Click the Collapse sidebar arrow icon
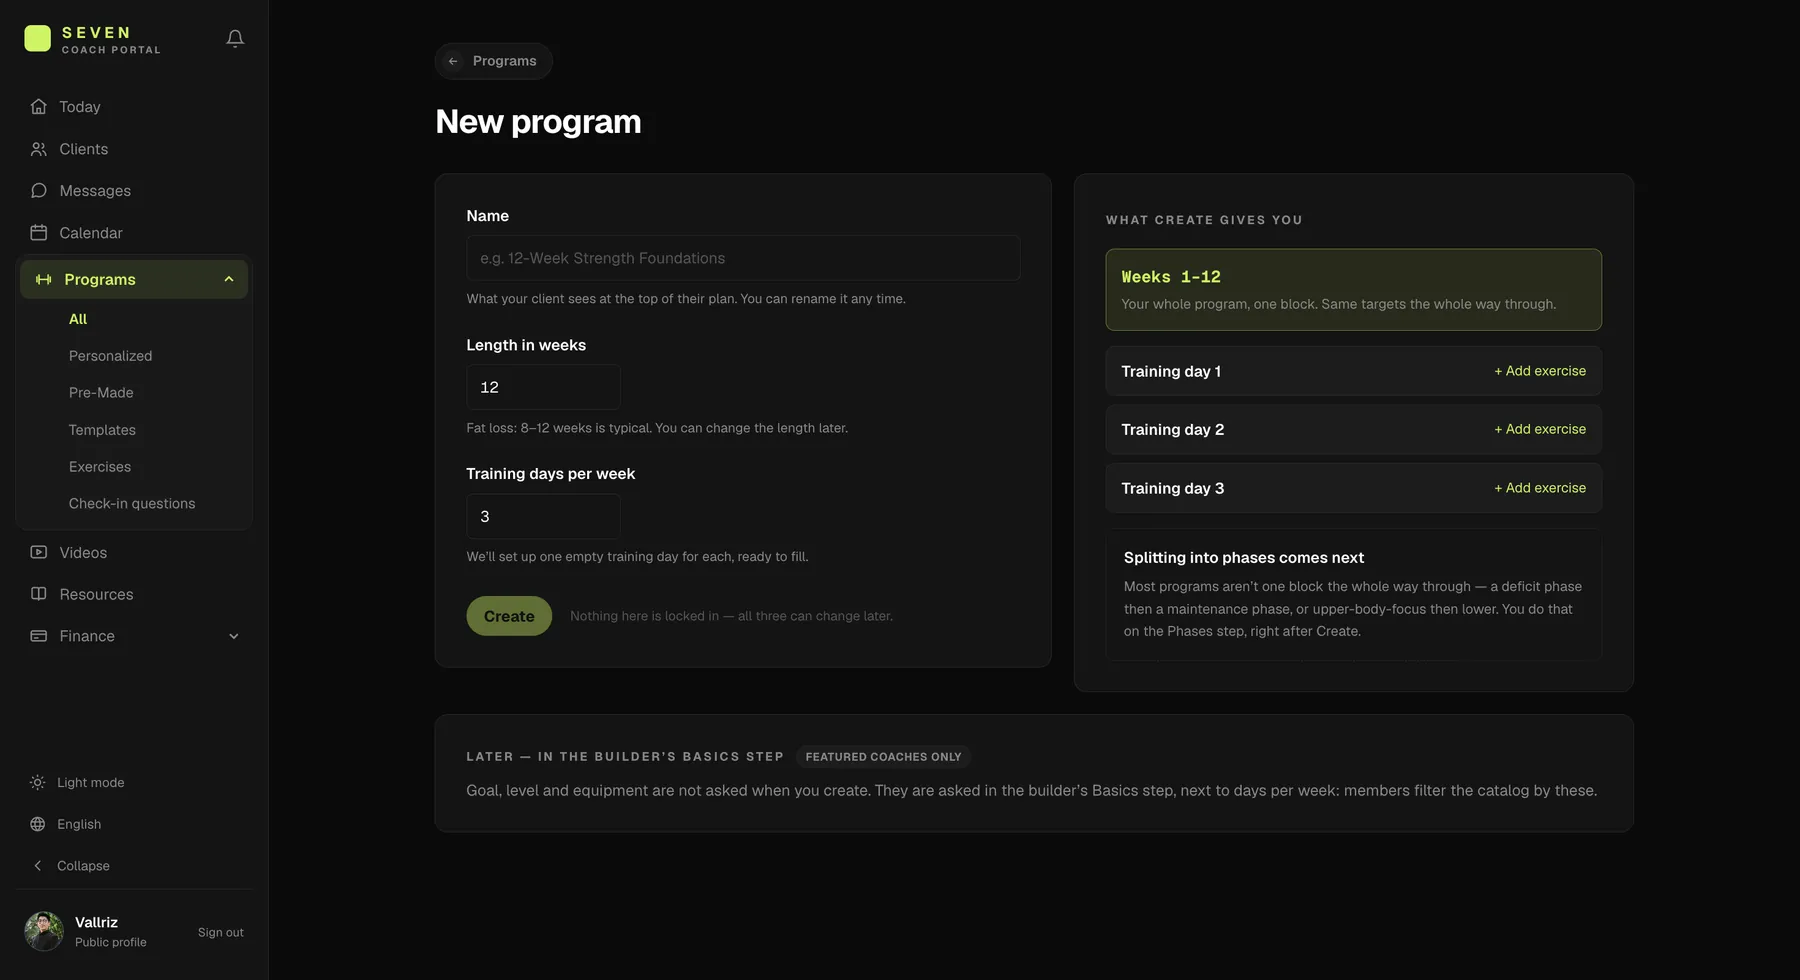Viewport: 1800px width, 980px height. pyautogui.click(x=37, y=866)
